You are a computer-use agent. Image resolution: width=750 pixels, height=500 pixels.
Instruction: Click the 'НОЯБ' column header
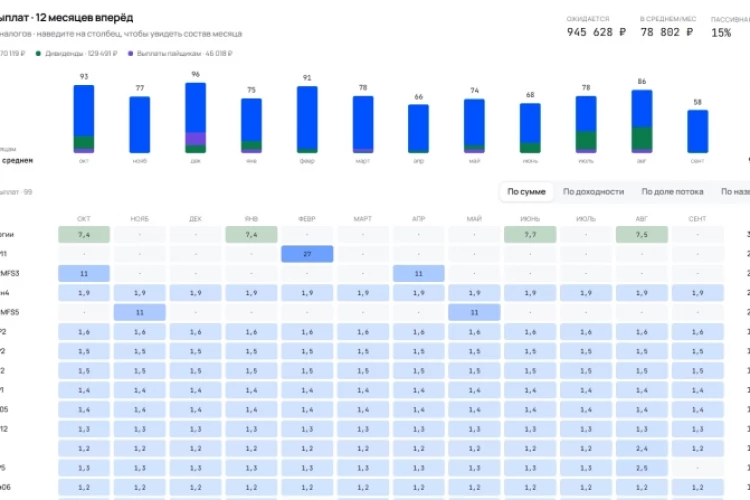140,219
